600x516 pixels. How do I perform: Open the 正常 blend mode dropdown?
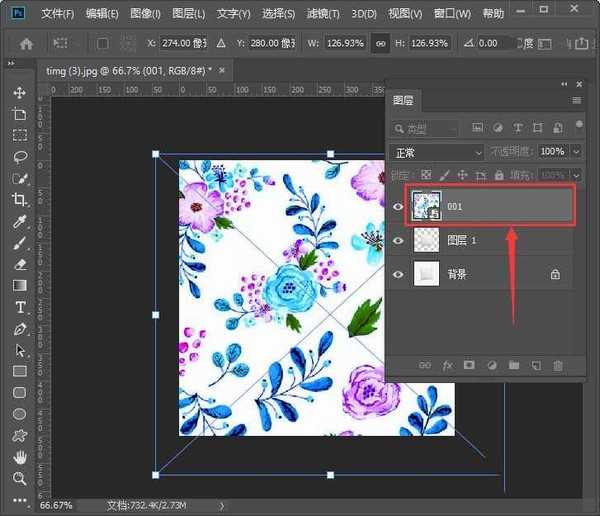[436, 152]
